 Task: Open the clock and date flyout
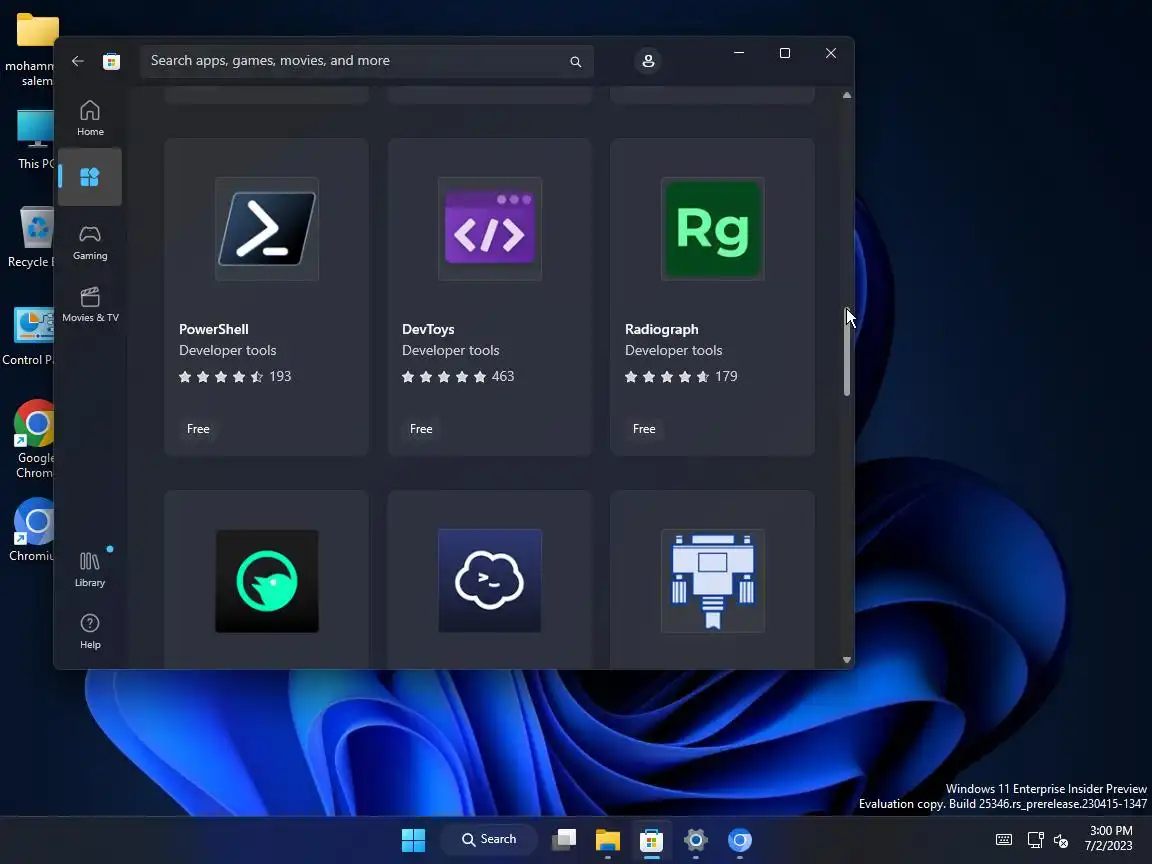[x=1110, y=838]
